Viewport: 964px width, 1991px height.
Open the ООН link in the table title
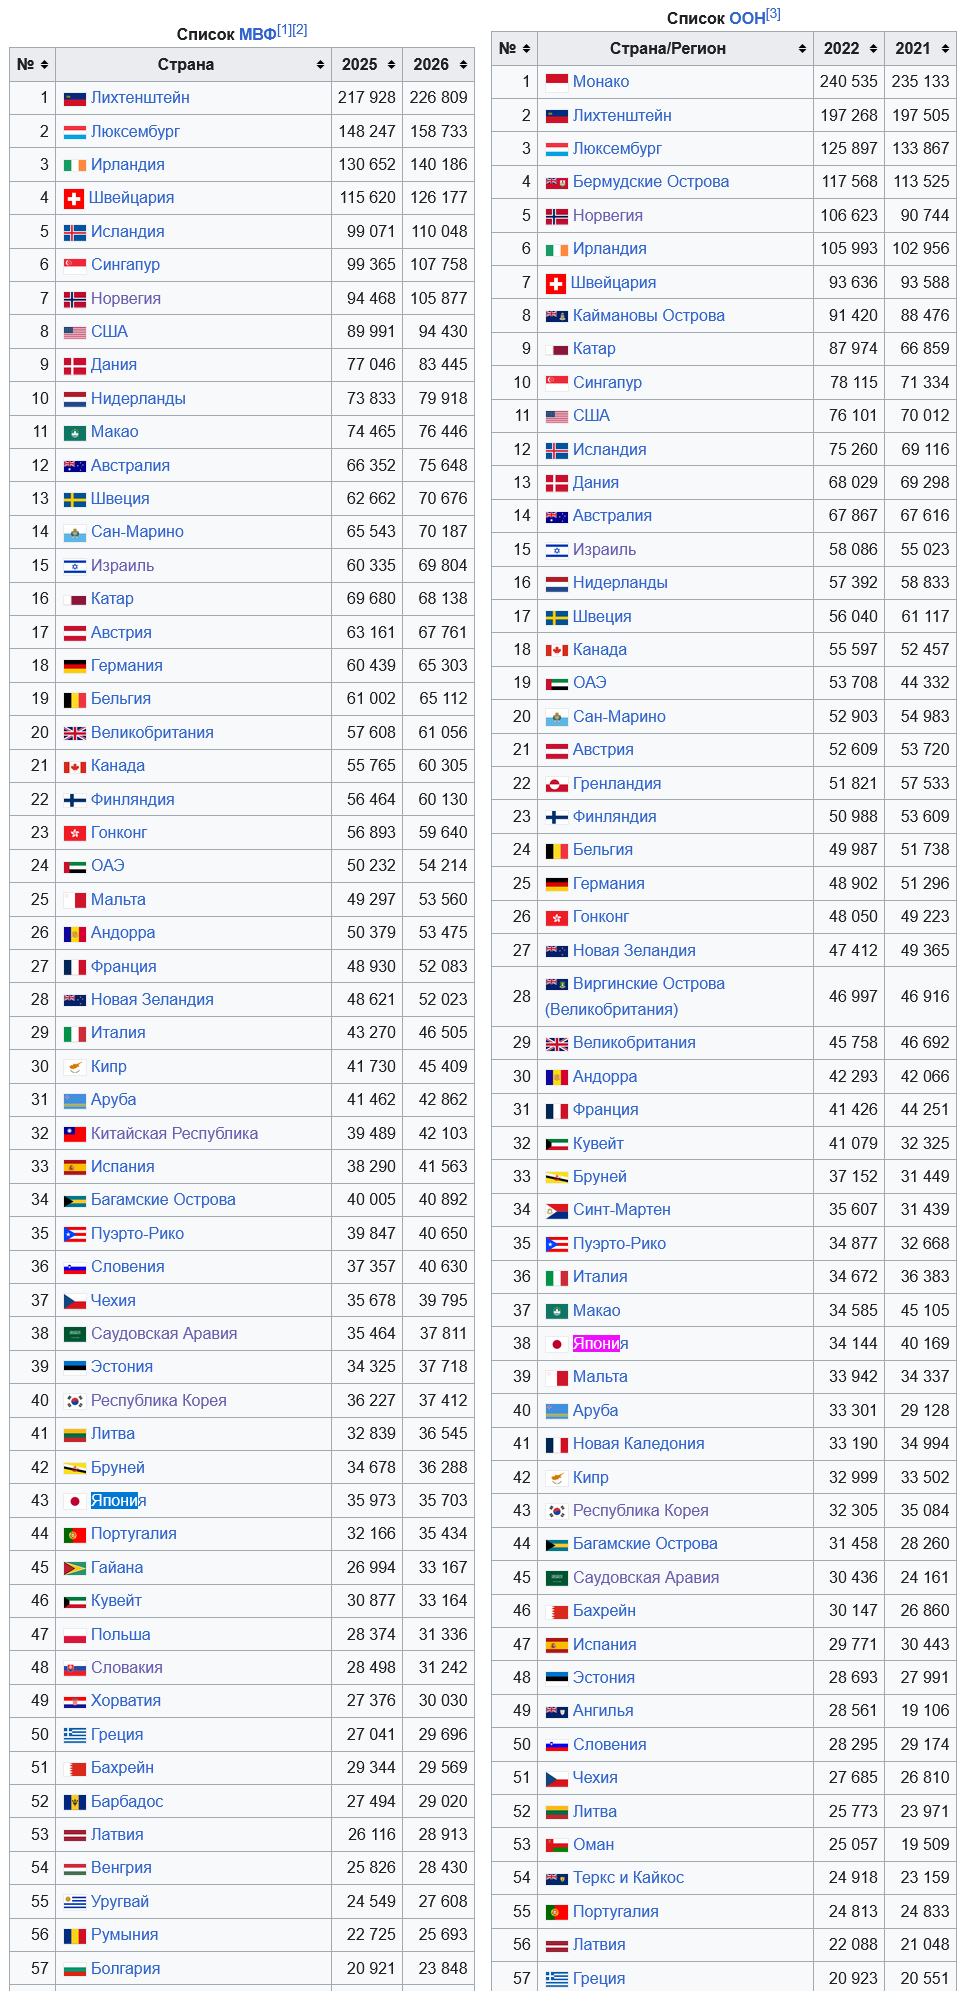point(747,19)
